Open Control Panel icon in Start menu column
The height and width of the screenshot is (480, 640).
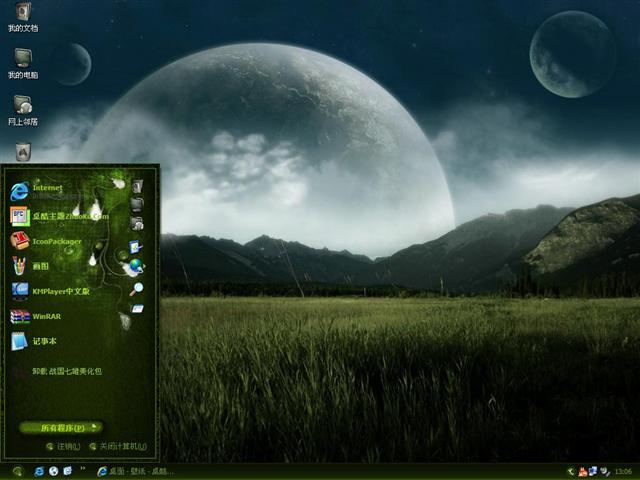click(136, 247)
